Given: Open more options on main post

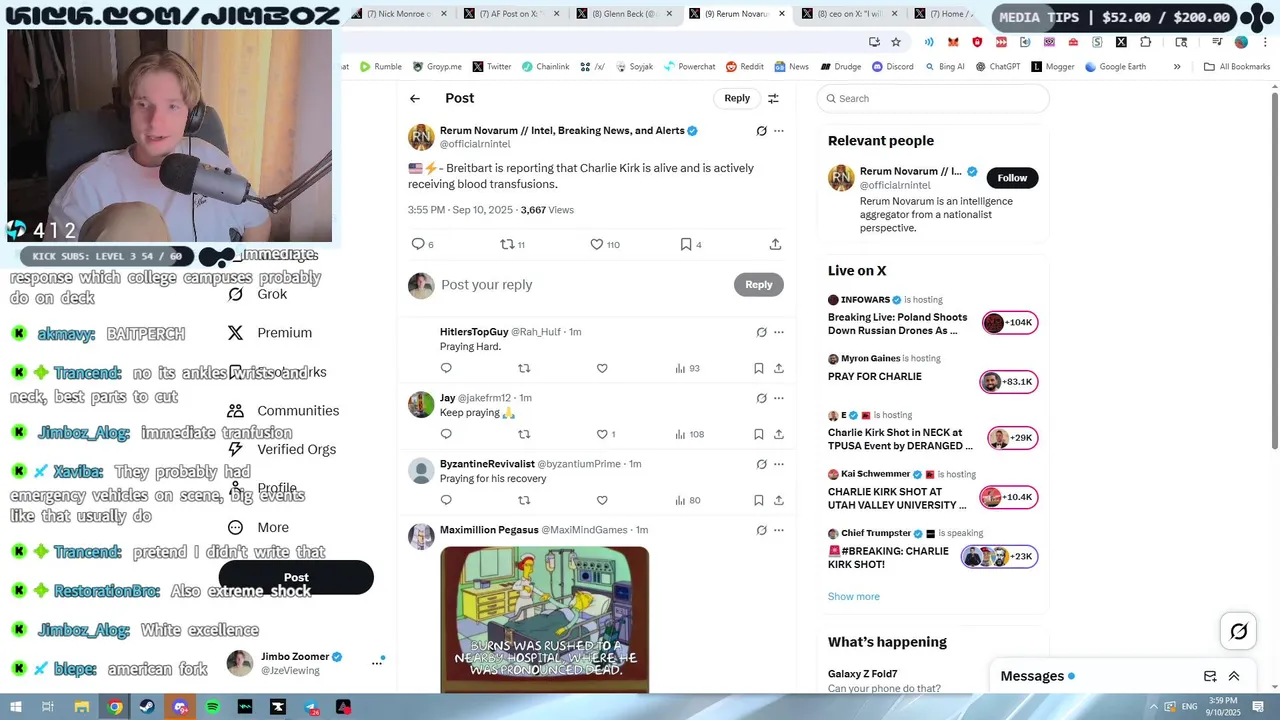Looking at the screenshot, I should click(779, 131).
